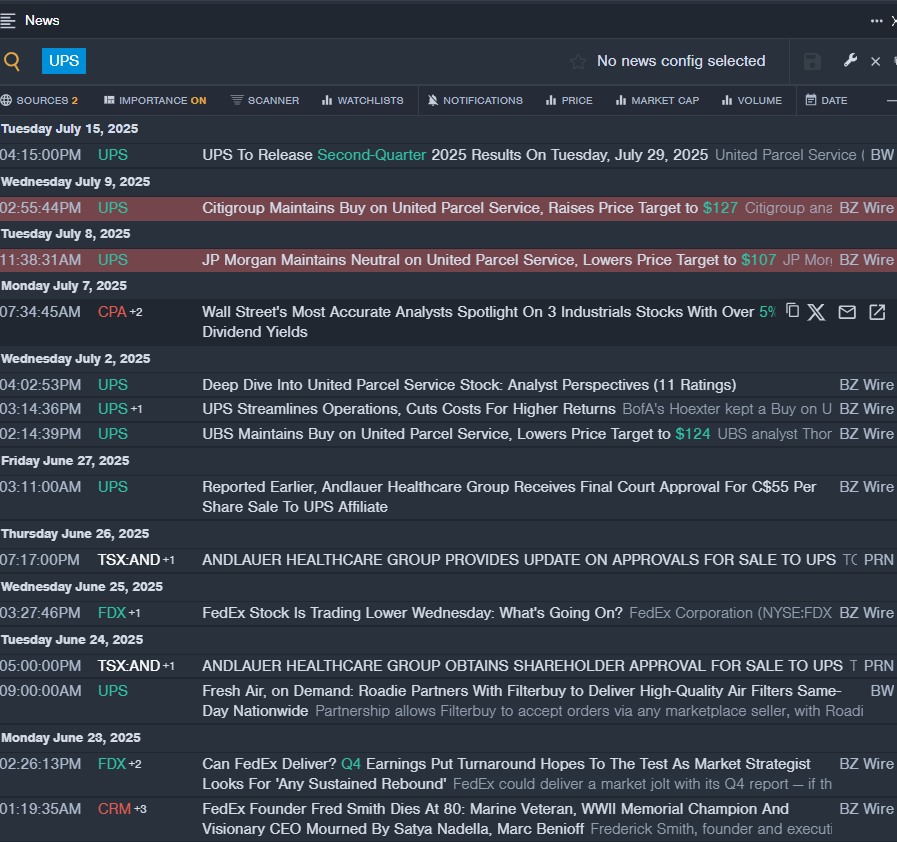Viewport: 897px width, 842px height.
Task: Toggle the Importance ON filter
Action: 155,100
